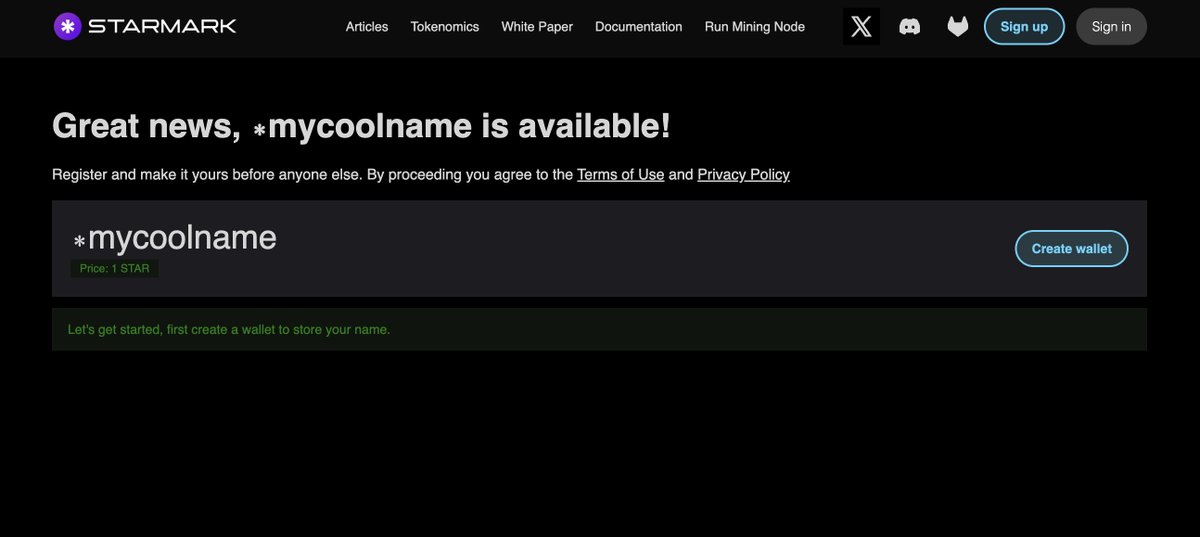The image size is (1200, 537).
Task: Open the Terms of Use link
Action: click(620, 175)
